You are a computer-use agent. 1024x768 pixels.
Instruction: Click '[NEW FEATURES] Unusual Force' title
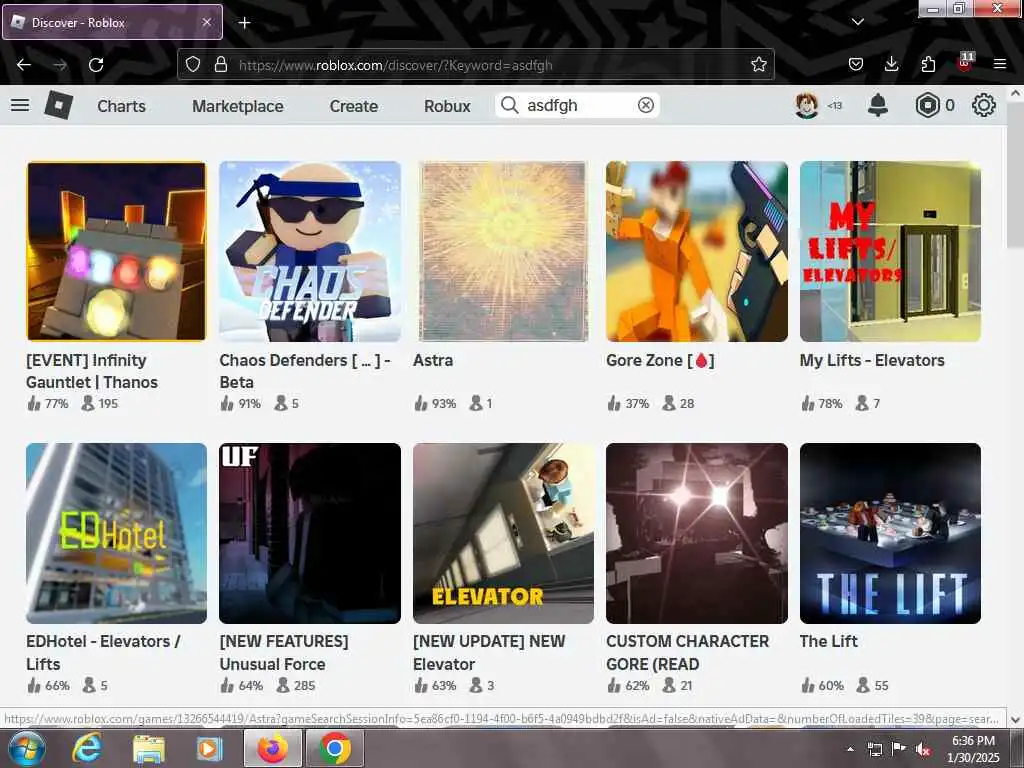[x=284, y=652]
